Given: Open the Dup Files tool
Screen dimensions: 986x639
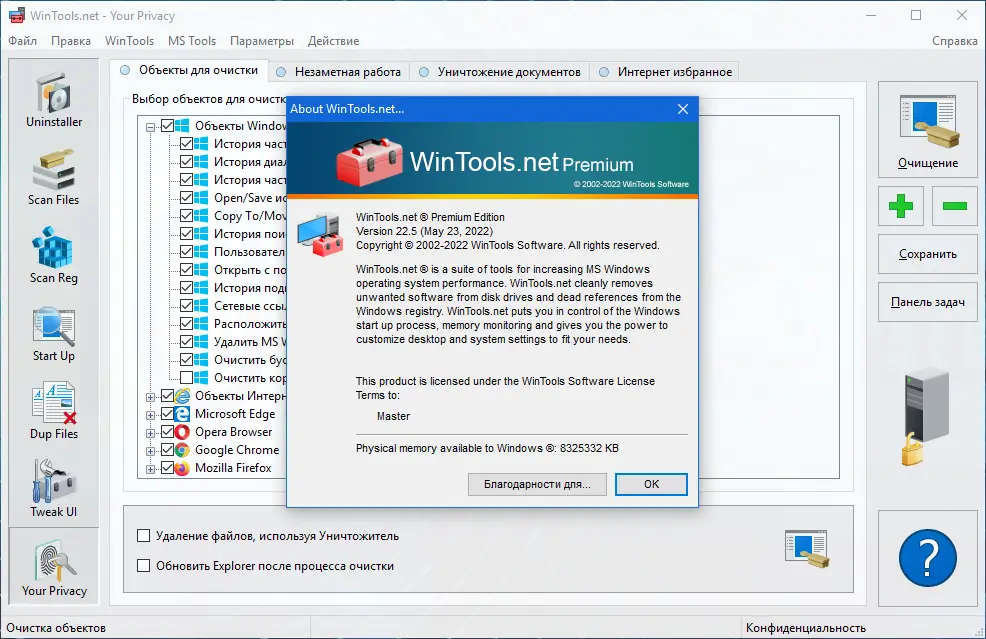Looking at the screenshot, I should [x=54, y=411].
